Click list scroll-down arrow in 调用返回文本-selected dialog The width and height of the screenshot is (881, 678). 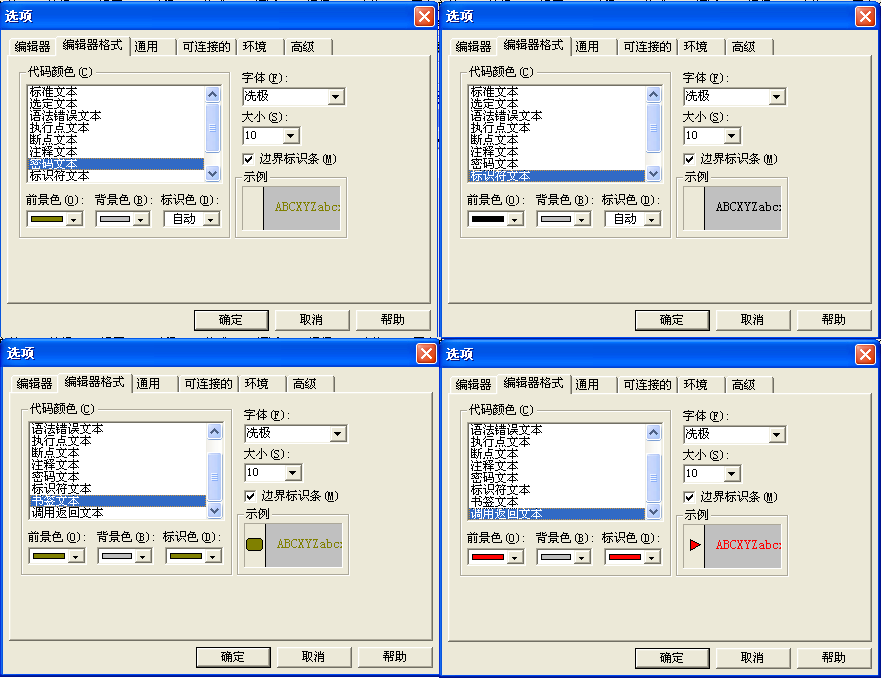point(653,512)
